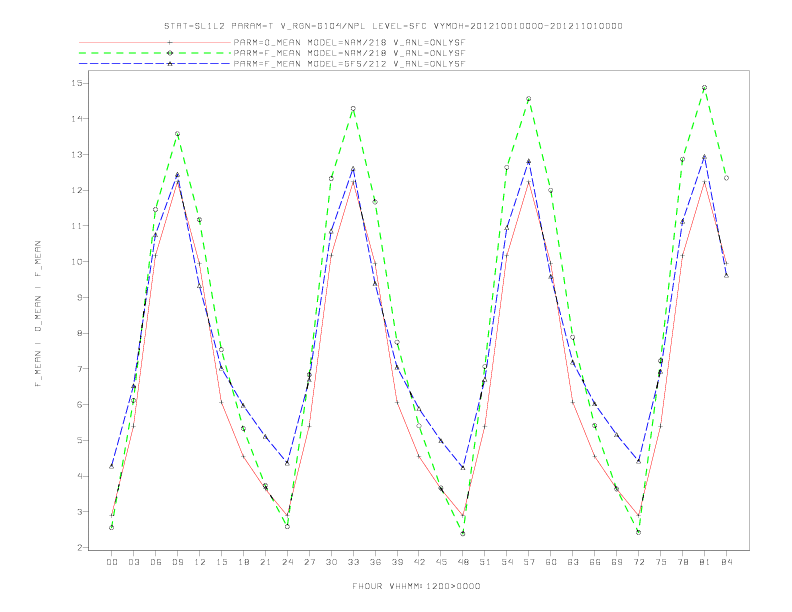Click the blue triangle marker at hour 00
The width and height of the screenshot is (792, 612).
(112, 467)
